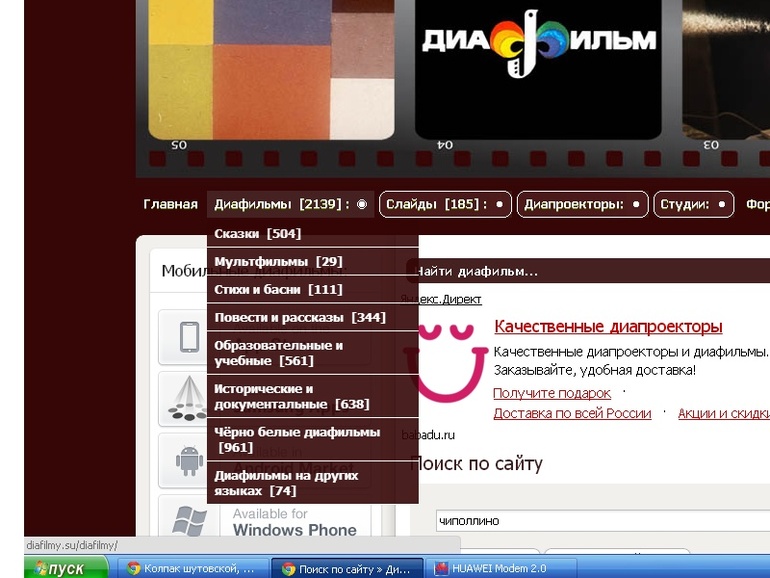Click the Windows Phone logo icon
770x578 pixels.
point(190,521)
